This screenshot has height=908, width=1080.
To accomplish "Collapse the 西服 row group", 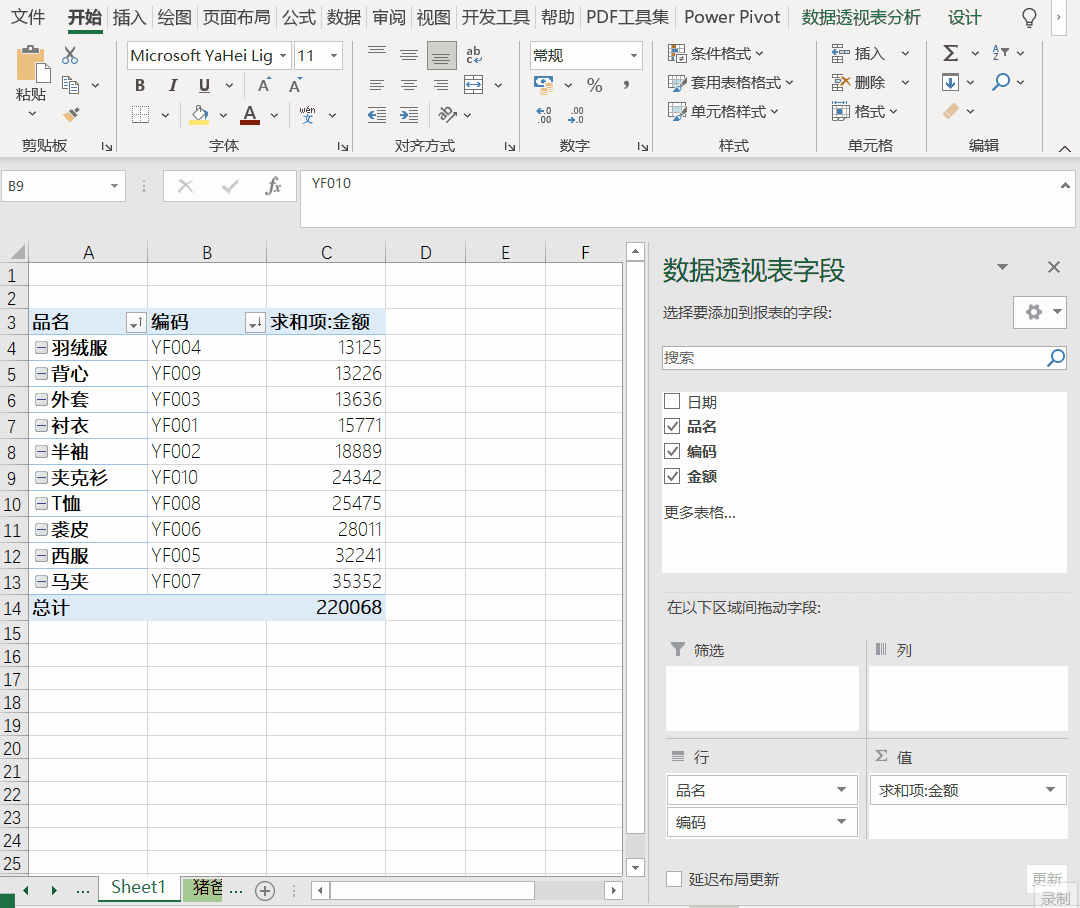I will (41, 555).
